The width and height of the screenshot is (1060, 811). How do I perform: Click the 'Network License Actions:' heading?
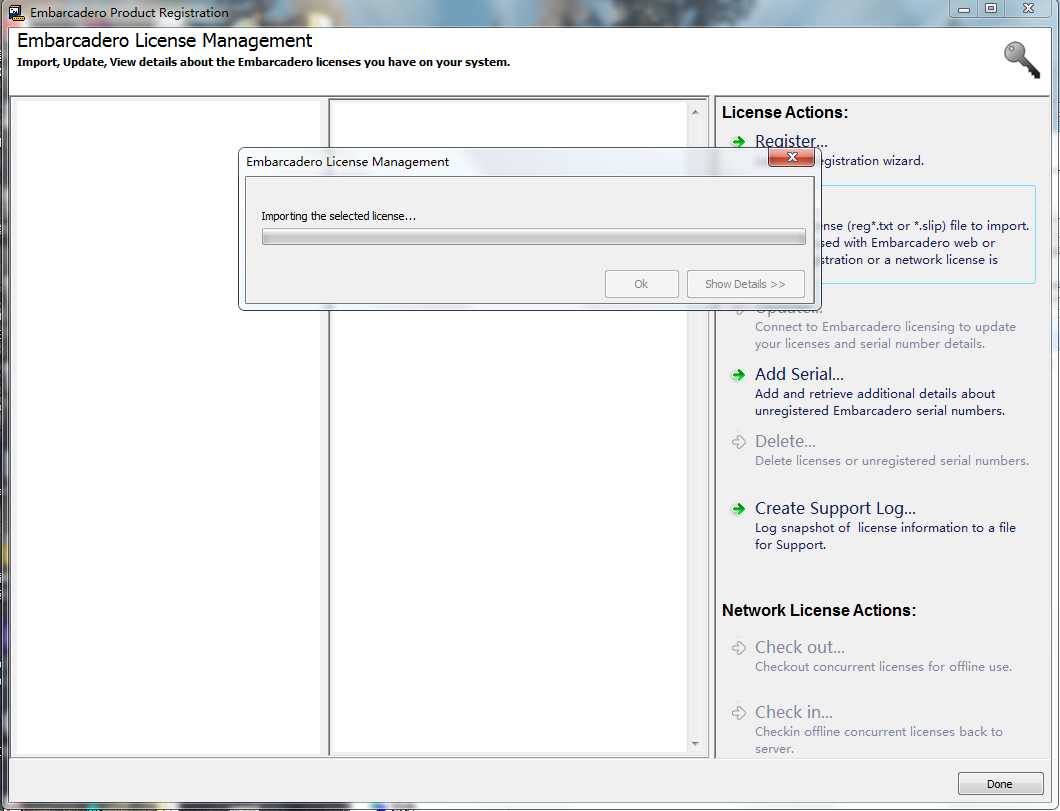coord(819,610)
